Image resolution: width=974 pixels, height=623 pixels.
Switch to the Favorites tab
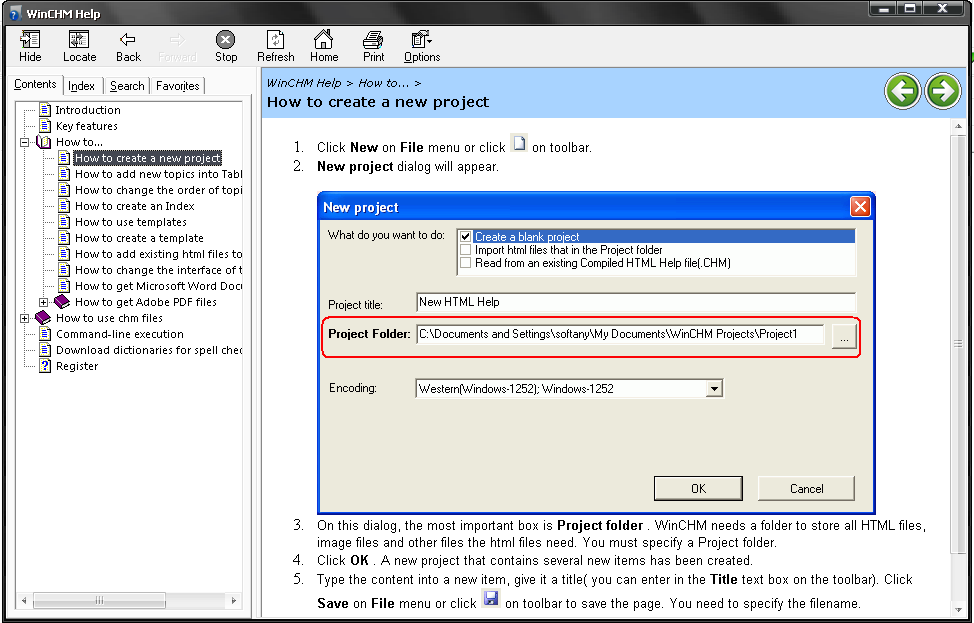[x=178, y=86]
